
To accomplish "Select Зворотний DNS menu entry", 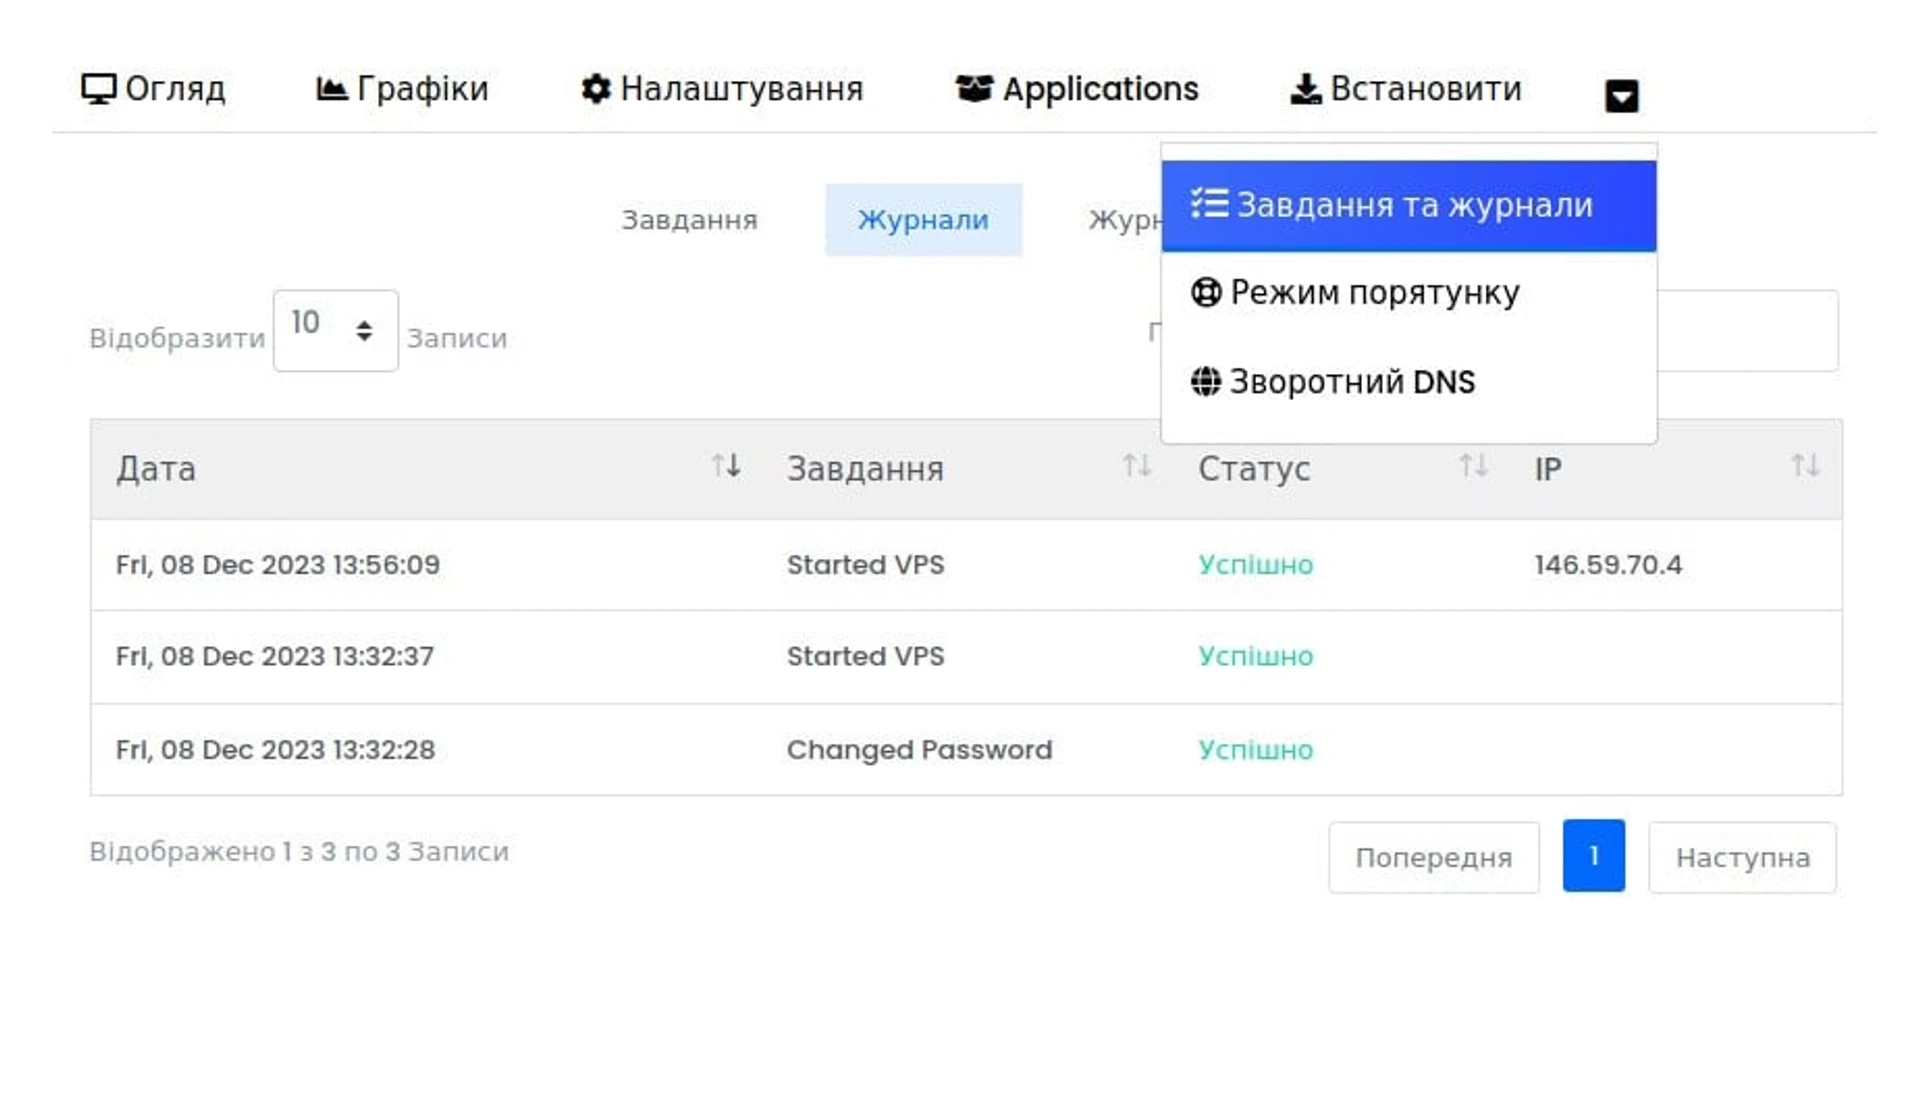I will click(1408, 382).
